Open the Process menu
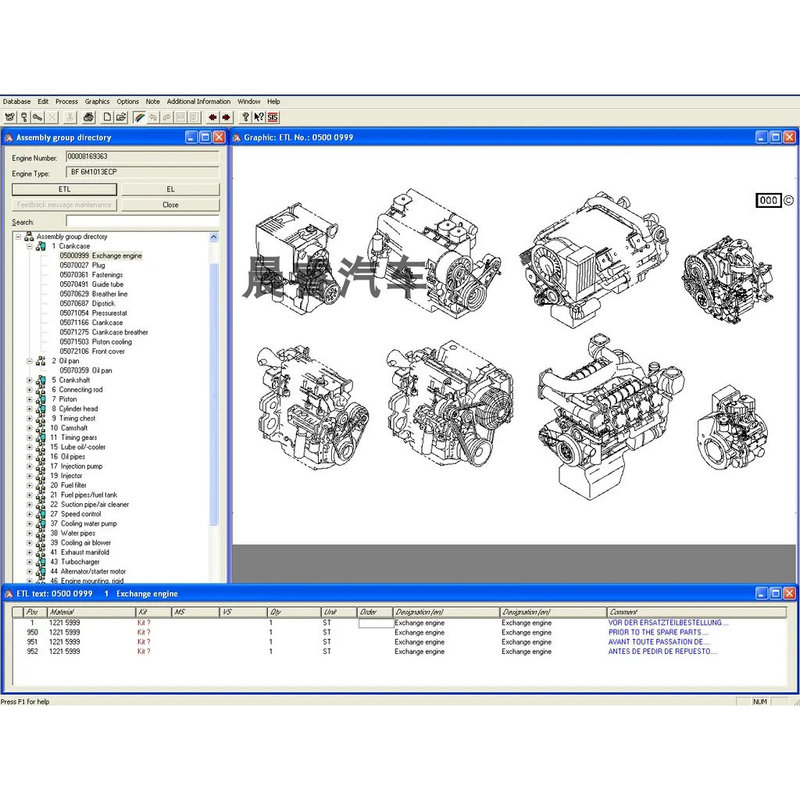This screenshot has height=800, width=800. pos(67,102)
